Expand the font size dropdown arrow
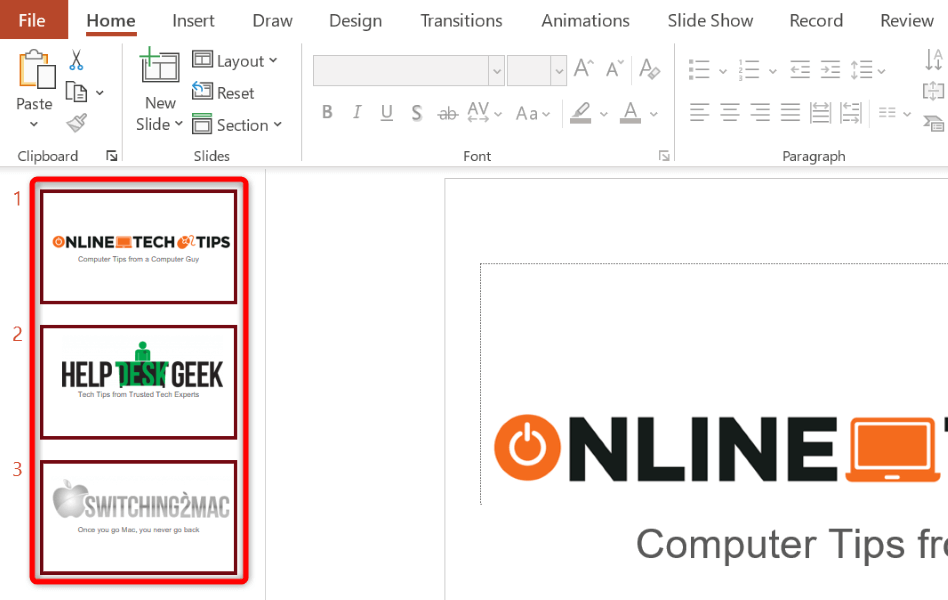The height and width of the screenshot is (600, 948). 559,71
